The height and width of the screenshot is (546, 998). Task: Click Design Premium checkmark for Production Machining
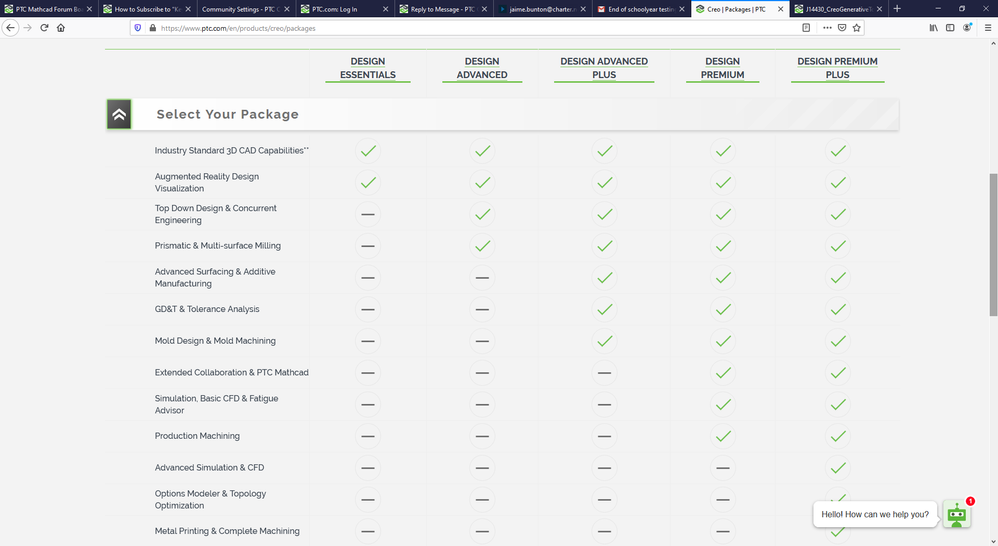pyautogui.click(x=722, y=436)
